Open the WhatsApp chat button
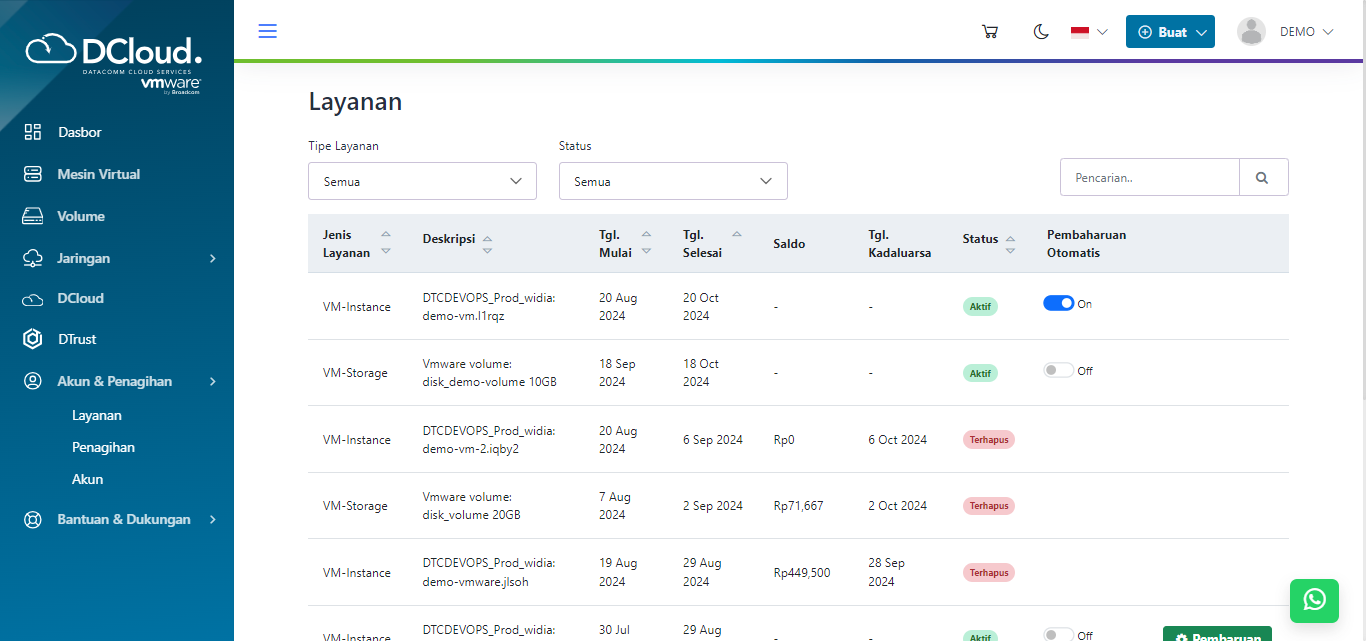 tap(1314, 600)
